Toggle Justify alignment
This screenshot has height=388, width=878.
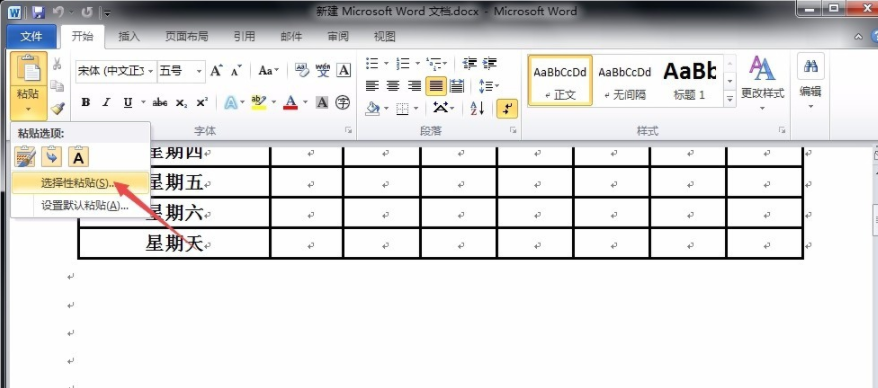[436, 86]
